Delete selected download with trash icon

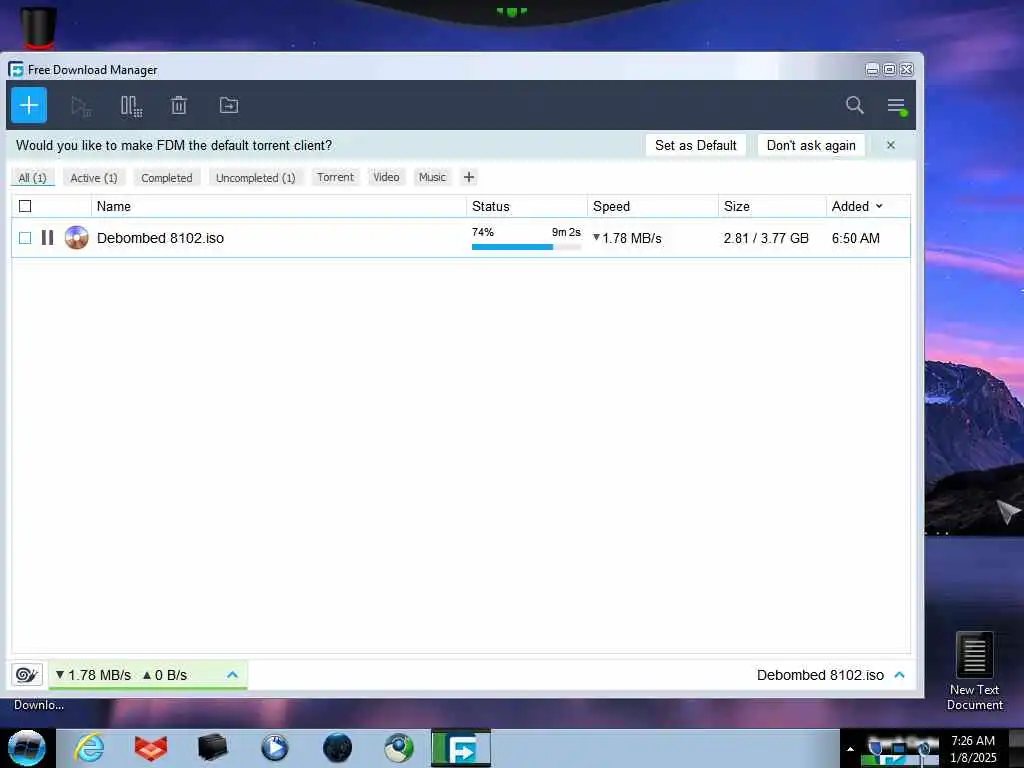click(x=179, y=105)
